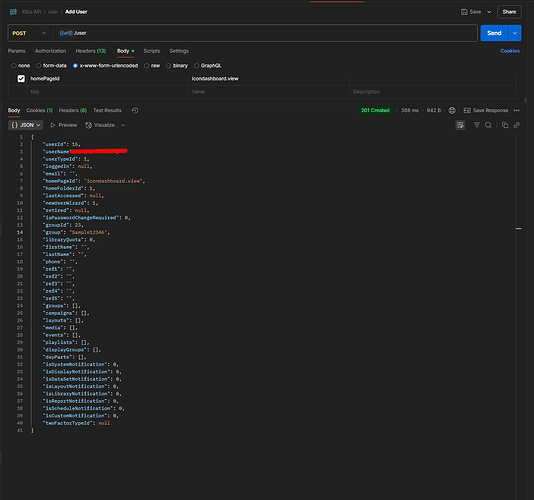Switch to the Authorization tab
Image resolution: width=534 pixels, height=500 pixels.
click(x=50, y=51)
